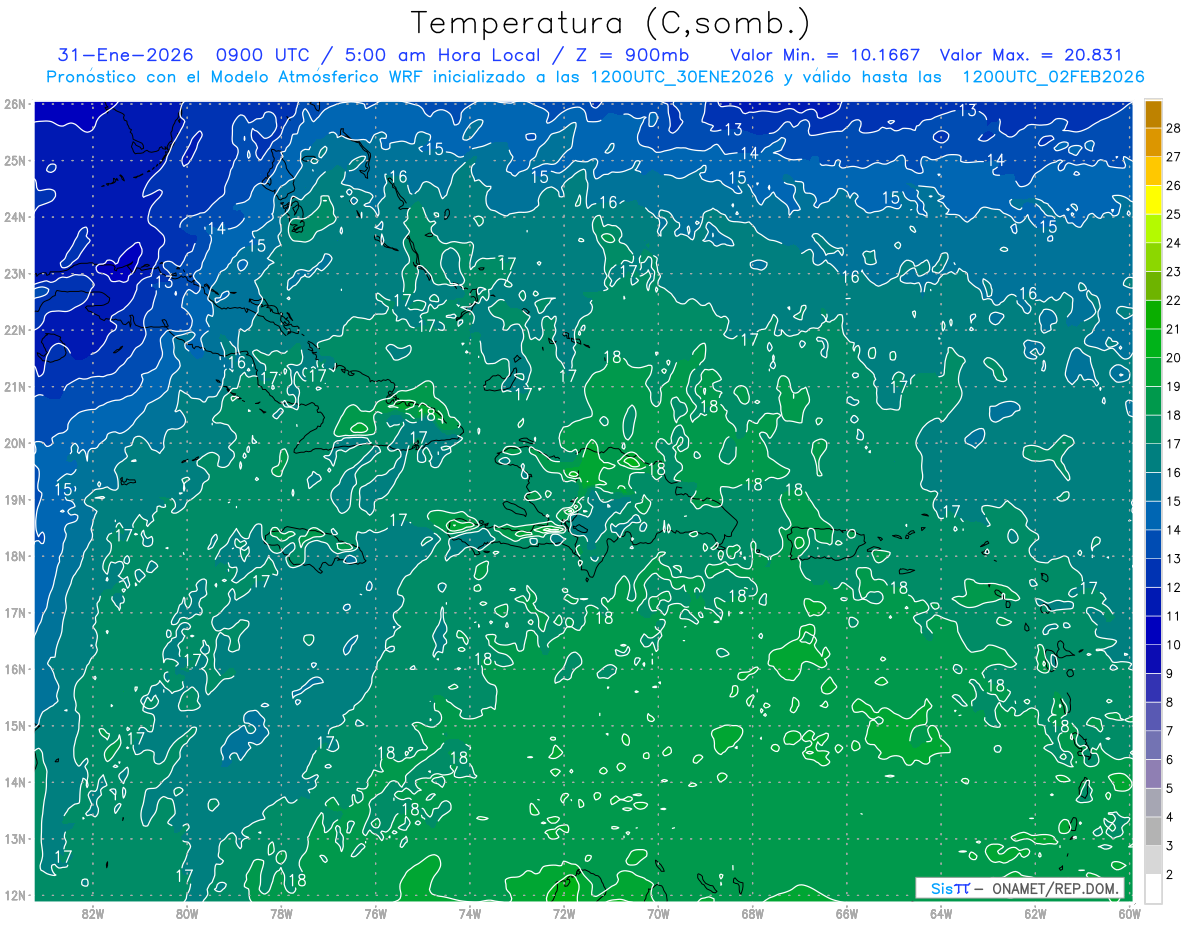Click colorbar scale label '25'
The image size is (1200, 927).
click(1174, 214)
